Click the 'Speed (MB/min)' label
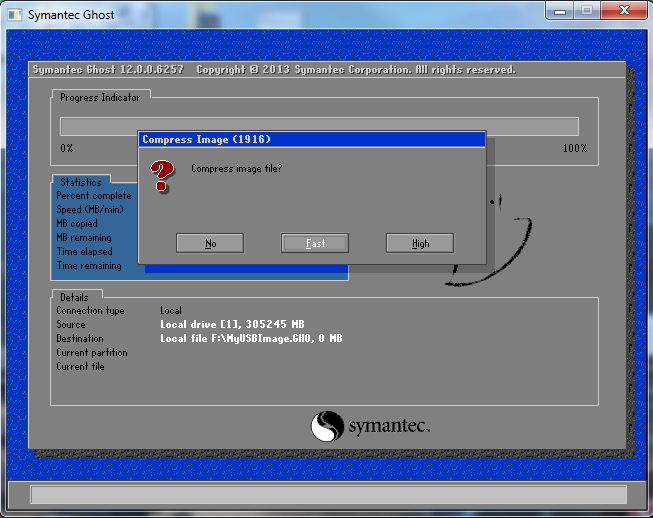 pyautogui.click(x=90, y=209)
